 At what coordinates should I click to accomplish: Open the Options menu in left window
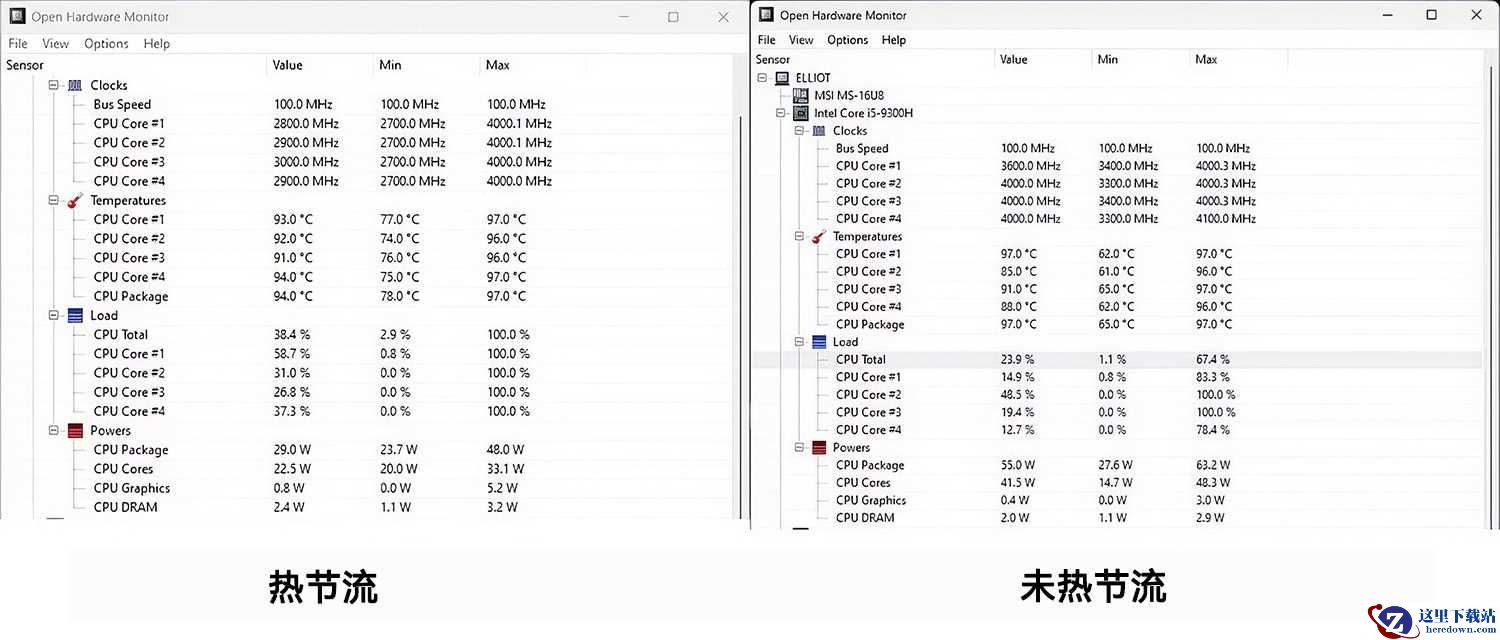pyautogui.click(x=106, y=43)
